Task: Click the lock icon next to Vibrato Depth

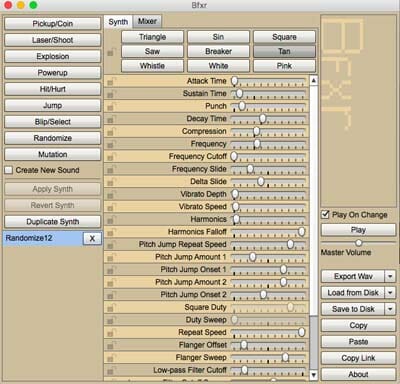Action: 111,195
